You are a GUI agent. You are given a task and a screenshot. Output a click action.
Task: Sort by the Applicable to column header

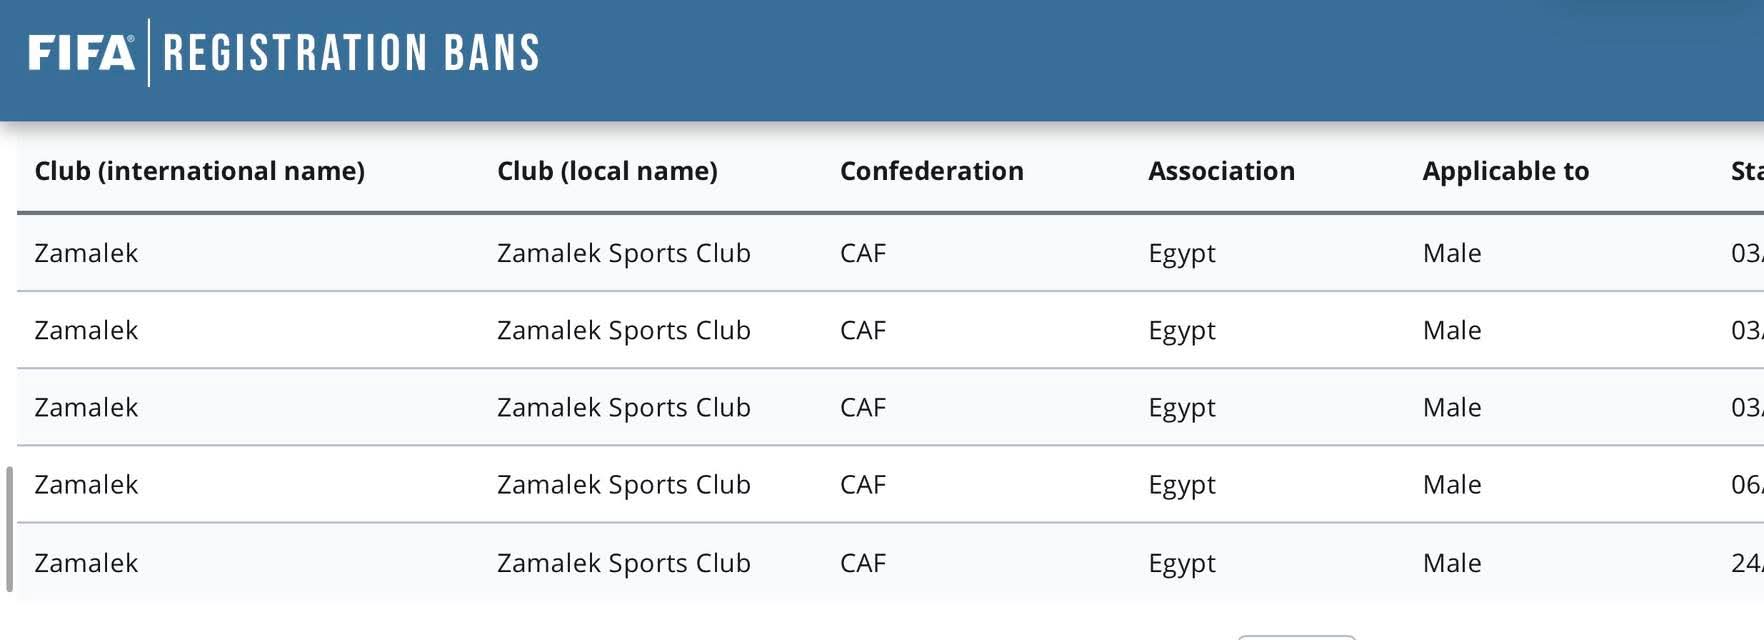pyautogui.click(x=1504, y=171)
